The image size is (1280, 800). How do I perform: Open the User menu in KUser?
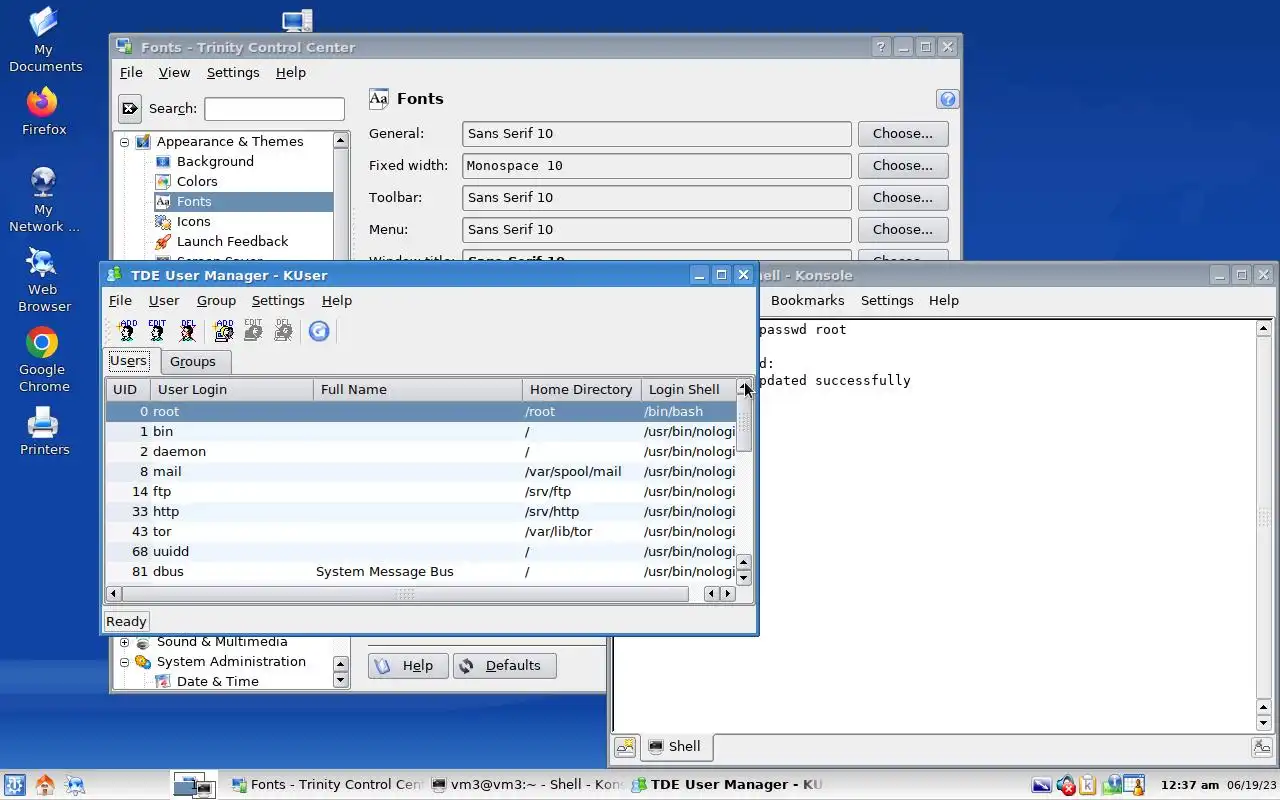164,300
